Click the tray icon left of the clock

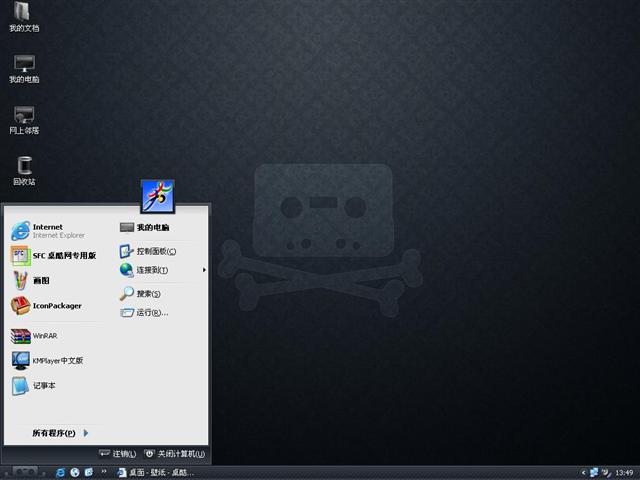pyautogui.click(x=607, y=473)
